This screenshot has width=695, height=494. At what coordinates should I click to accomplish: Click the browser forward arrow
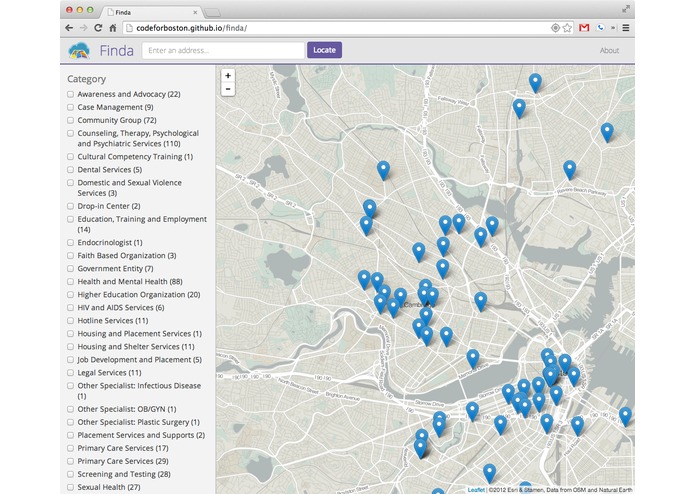[x=83, y=28]
